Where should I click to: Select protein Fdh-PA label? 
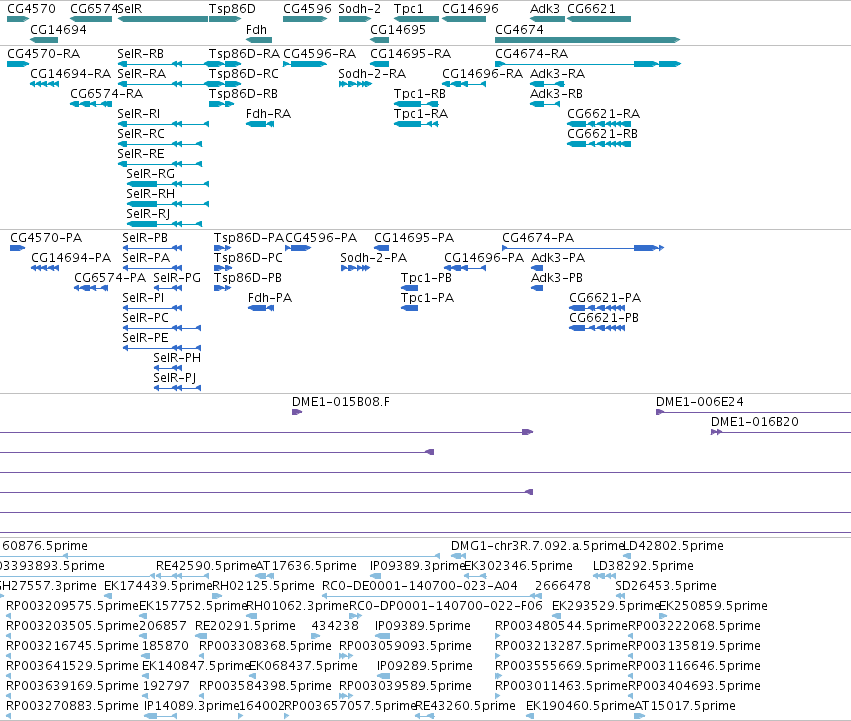pos(270,298)
